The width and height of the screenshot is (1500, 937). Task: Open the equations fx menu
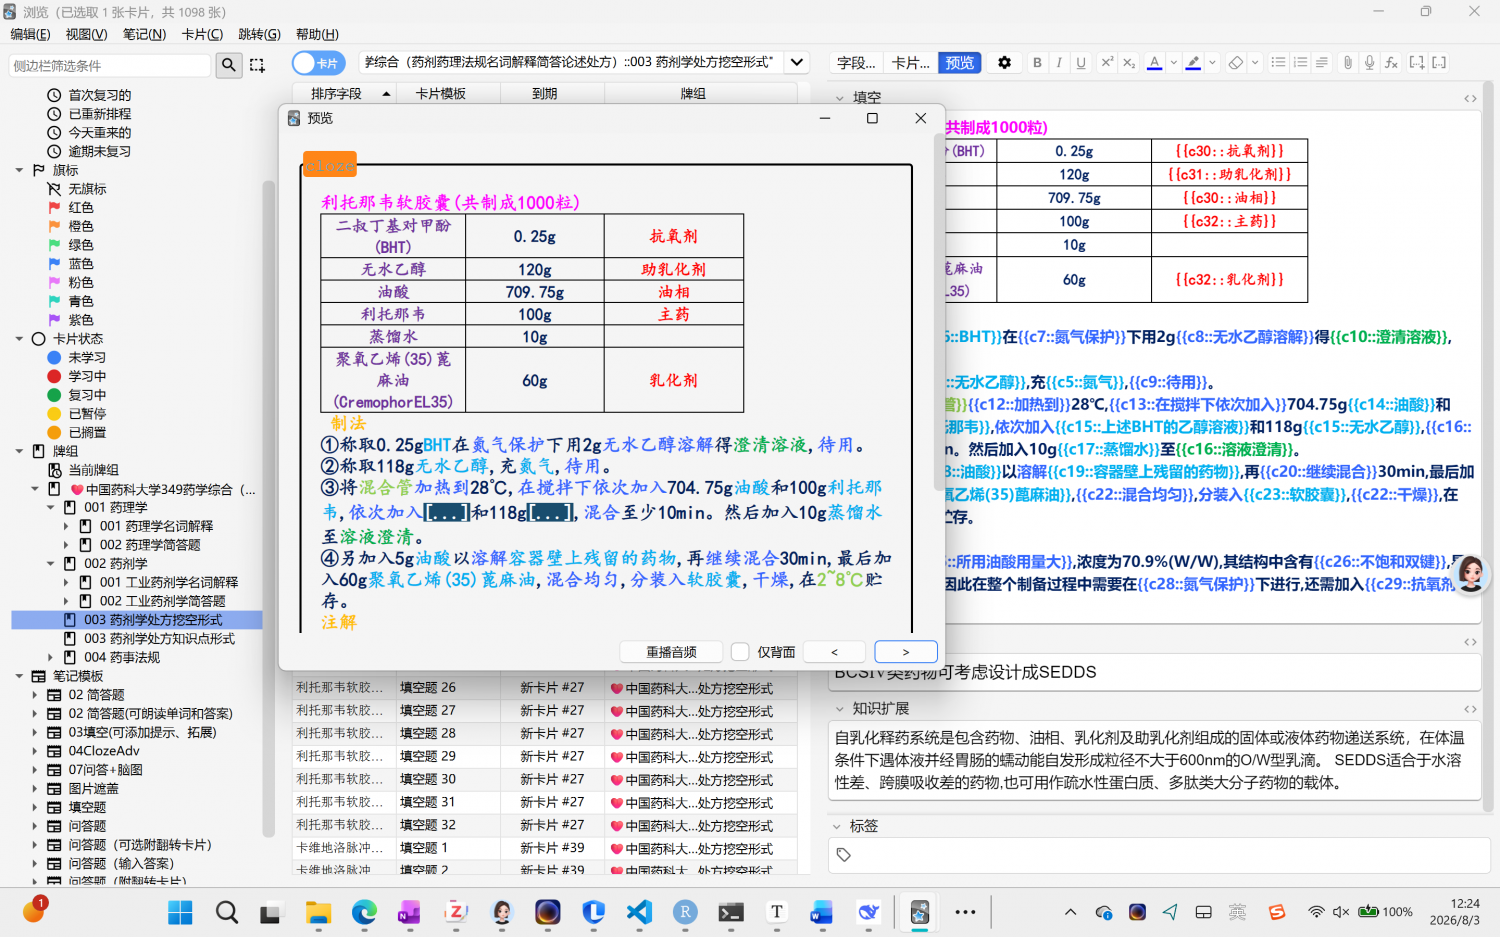[x=1391, y=62]
